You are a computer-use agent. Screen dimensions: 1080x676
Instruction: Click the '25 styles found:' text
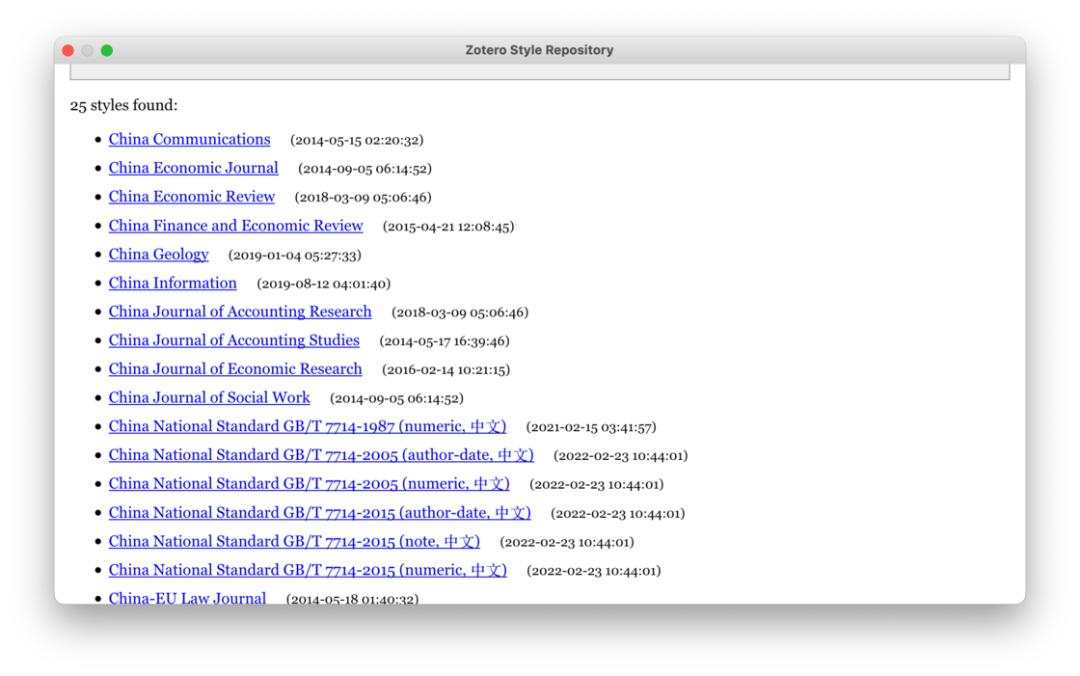coord(123,105)
